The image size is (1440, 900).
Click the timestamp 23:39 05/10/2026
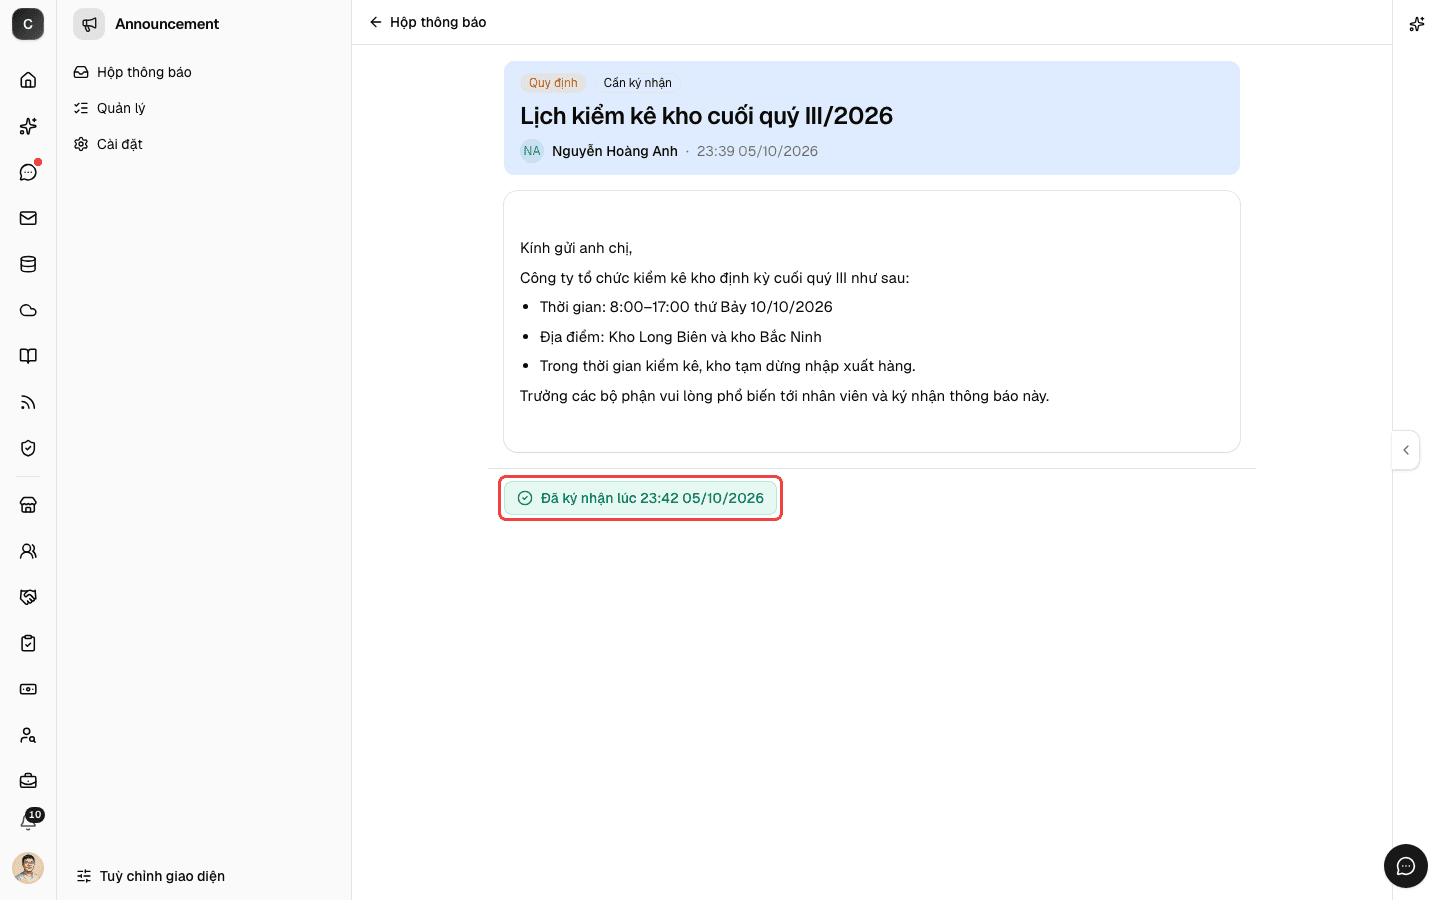(x=757, y=151)
